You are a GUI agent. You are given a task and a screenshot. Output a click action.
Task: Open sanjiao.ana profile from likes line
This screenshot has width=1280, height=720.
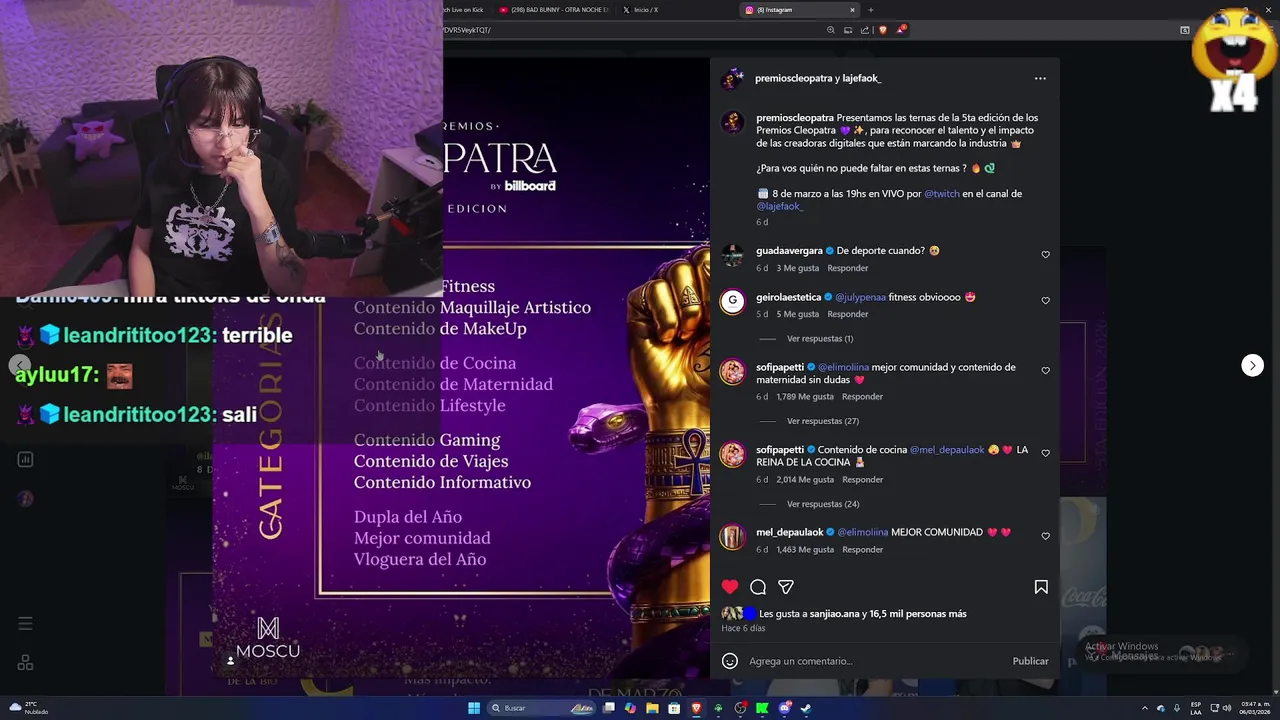tap(834, 614)
